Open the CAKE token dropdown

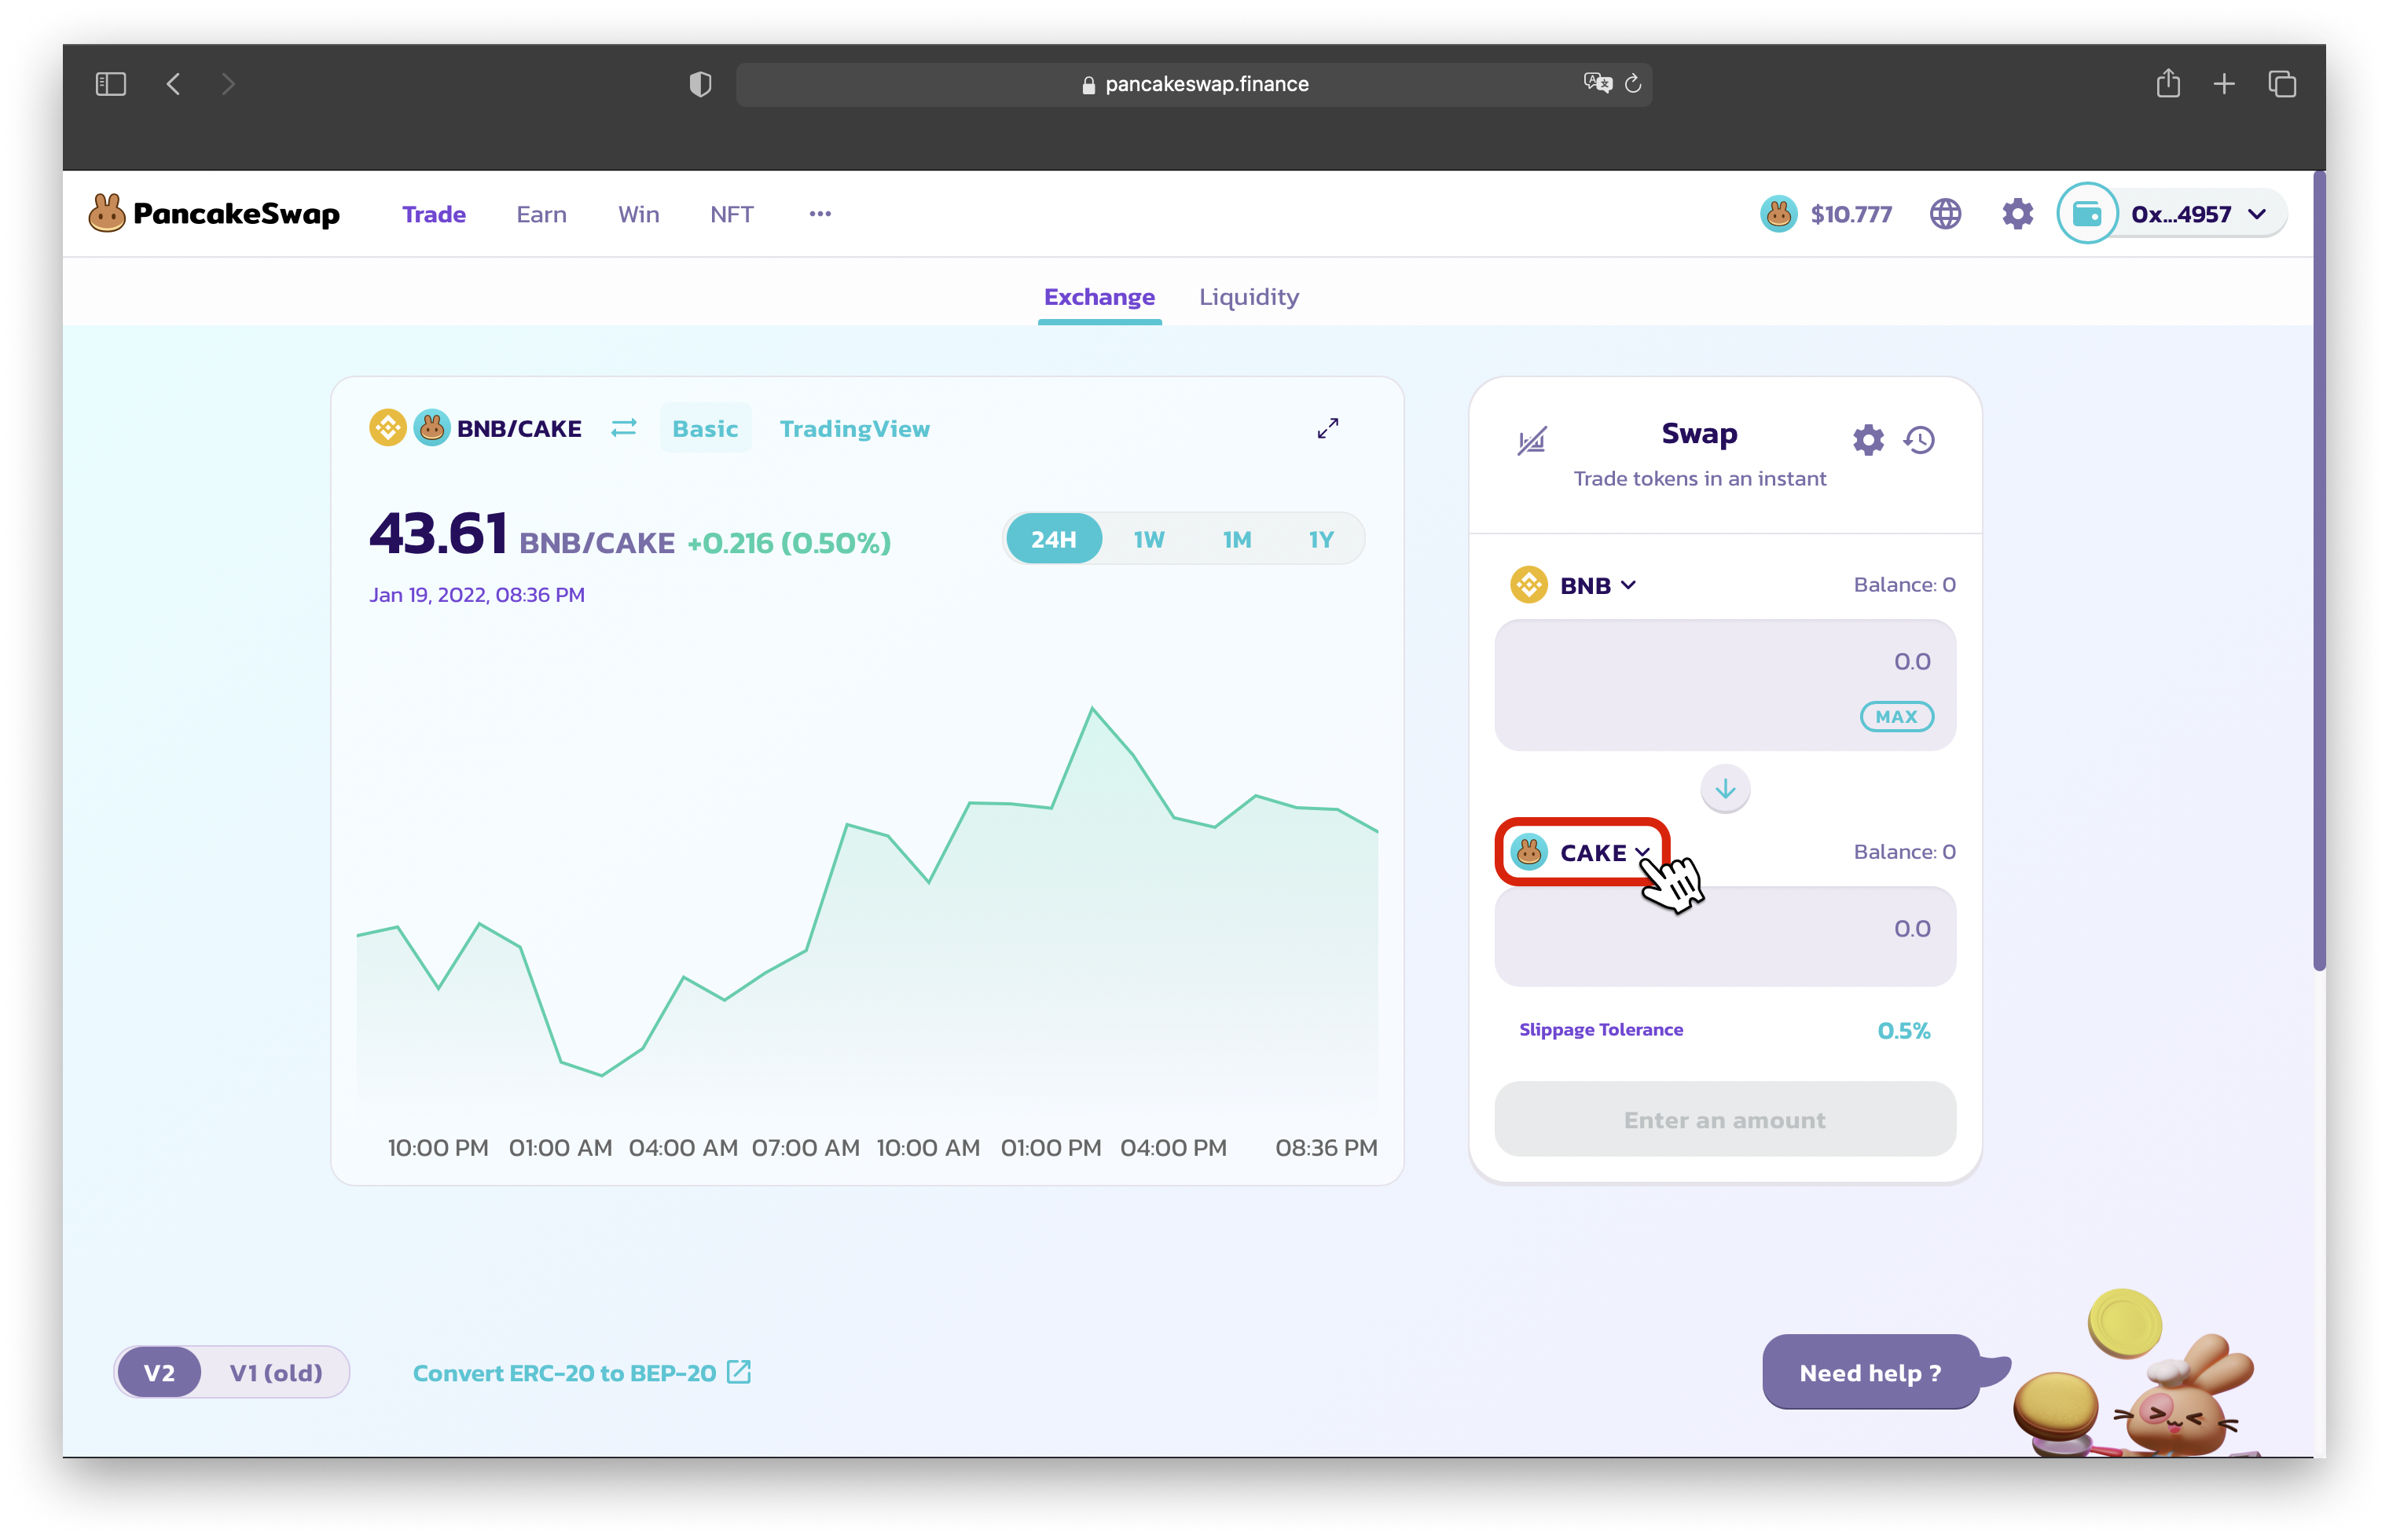[1581, 852]
